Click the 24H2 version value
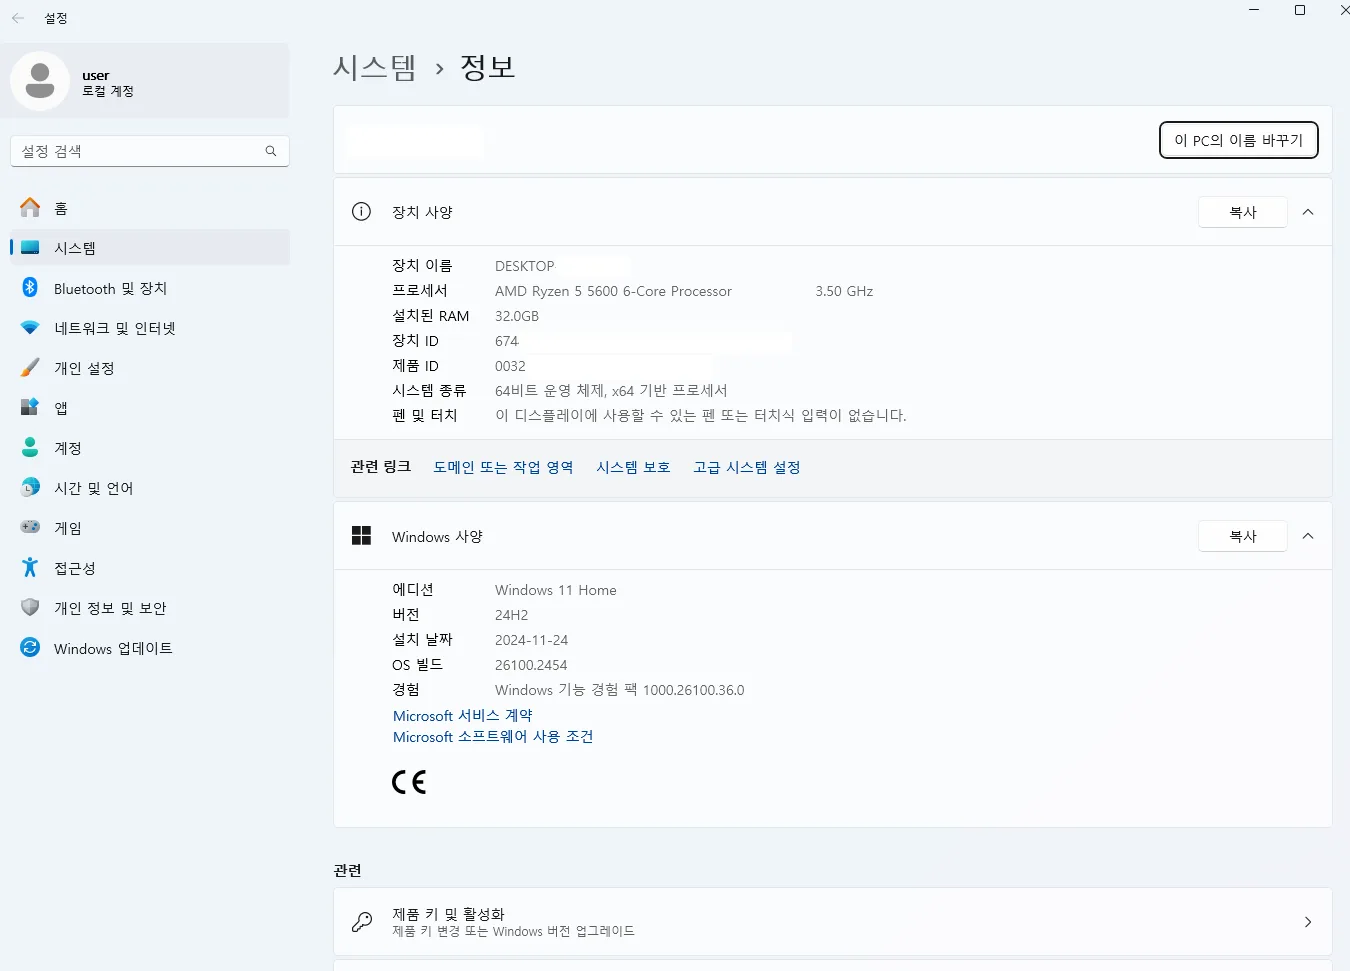The height and width of the screenshot is (971, 1350). (512, 615)
